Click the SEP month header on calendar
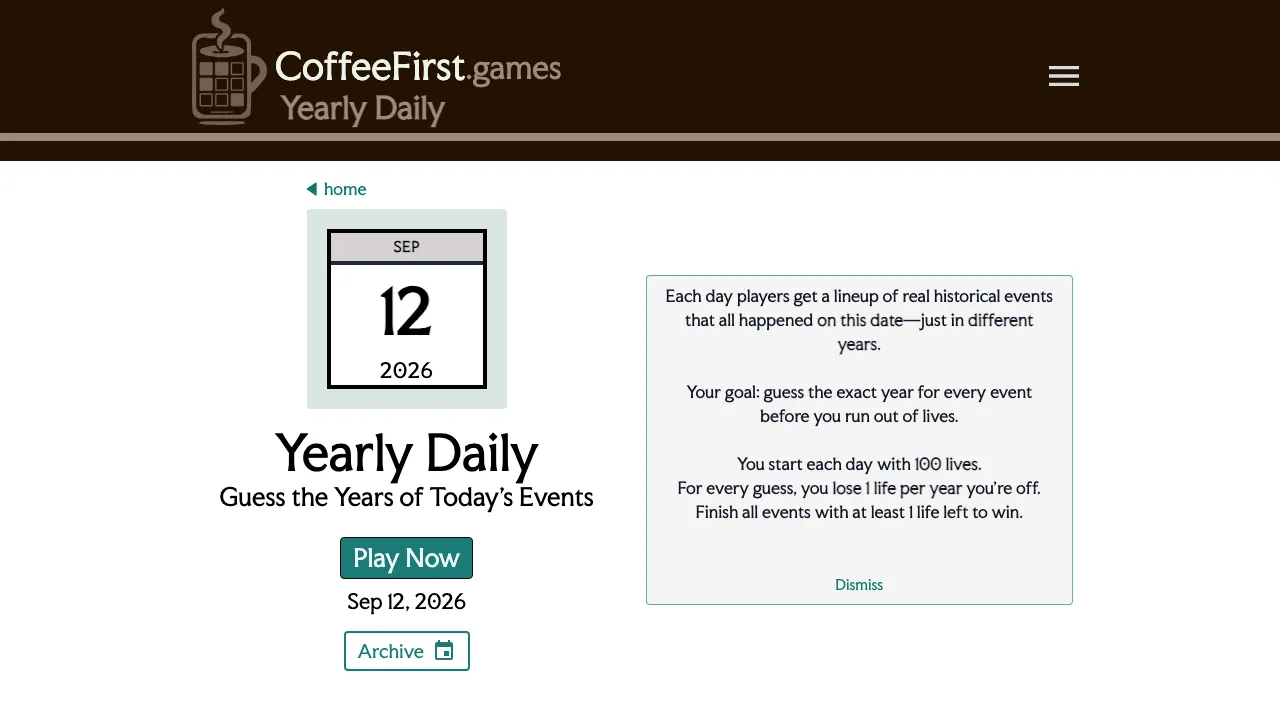This screenshot has height=720, width=1280. 406,247
